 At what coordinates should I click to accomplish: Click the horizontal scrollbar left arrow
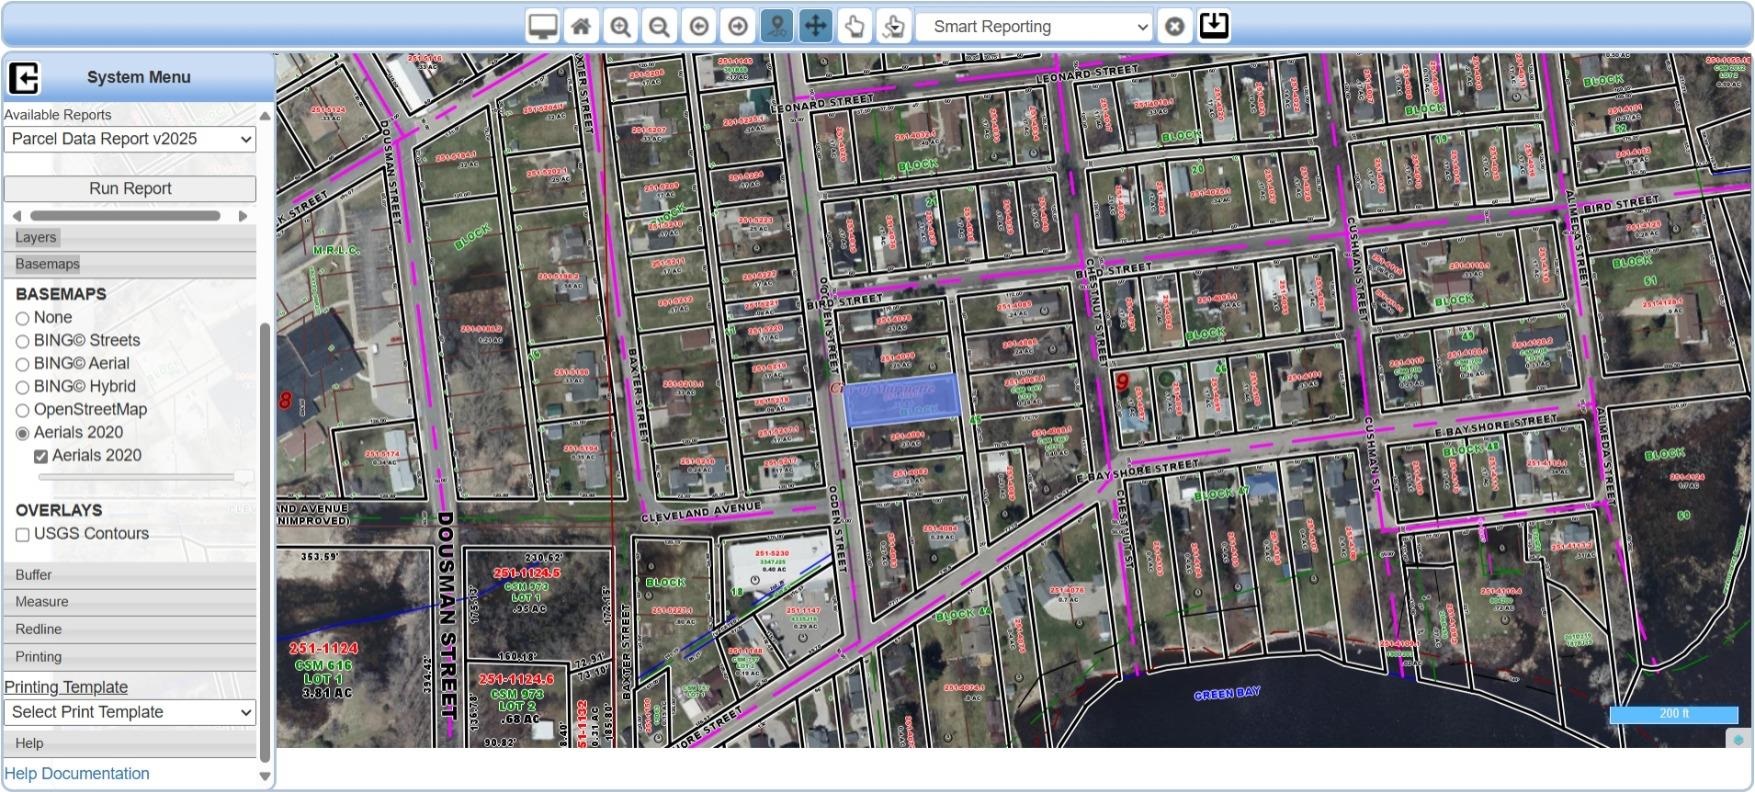[16, 216]
